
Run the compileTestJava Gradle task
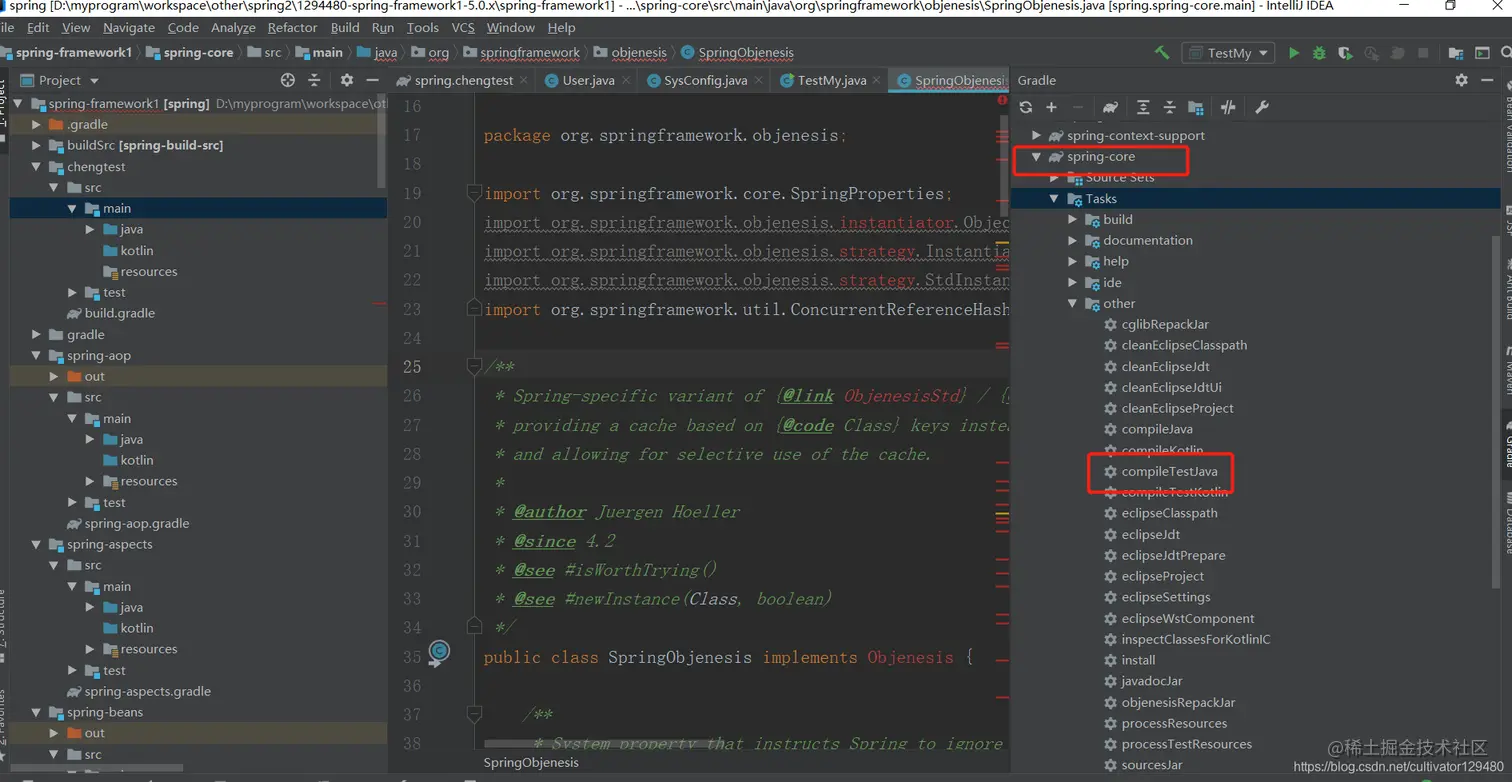pyautogui.click(x=1169, y=471)
